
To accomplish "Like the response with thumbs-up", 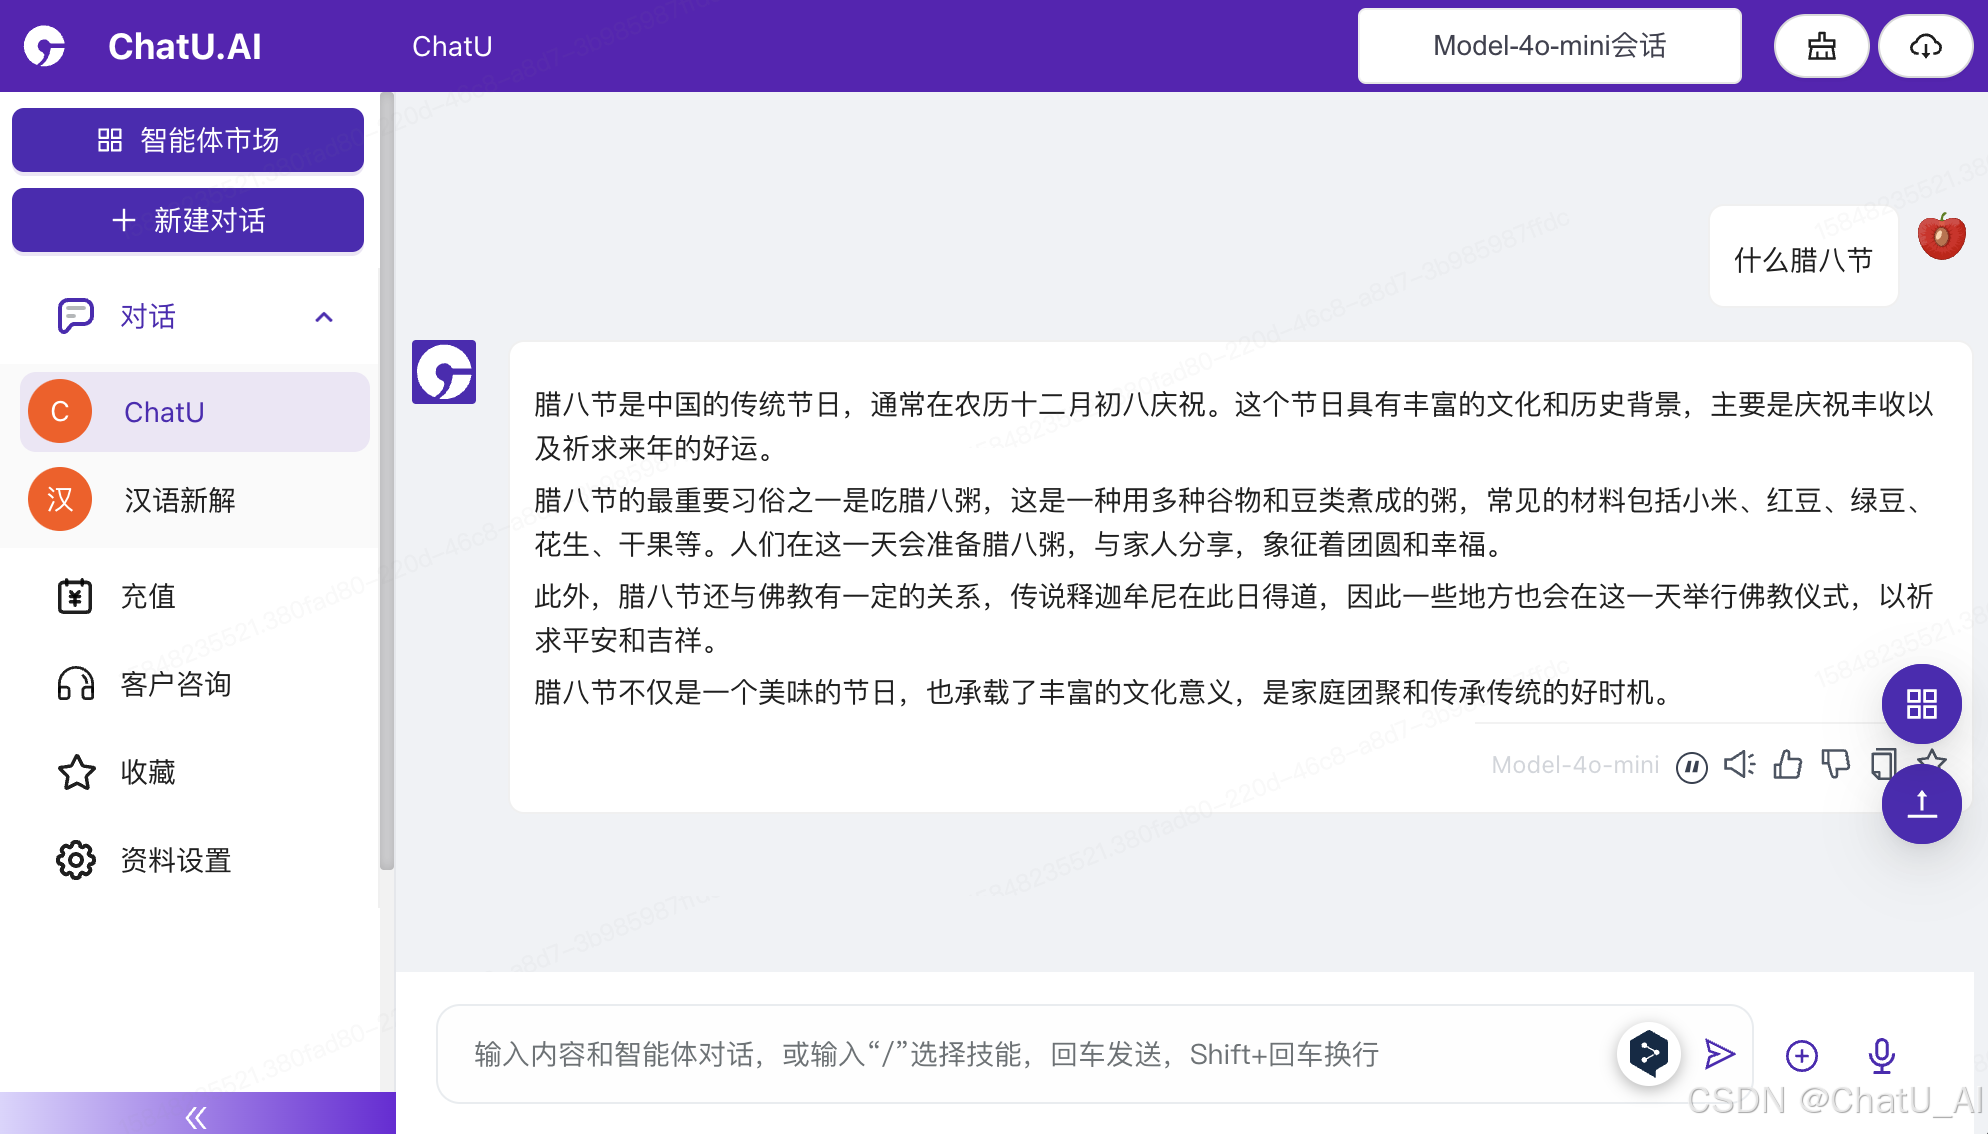I will click(x=1787, y=765).
